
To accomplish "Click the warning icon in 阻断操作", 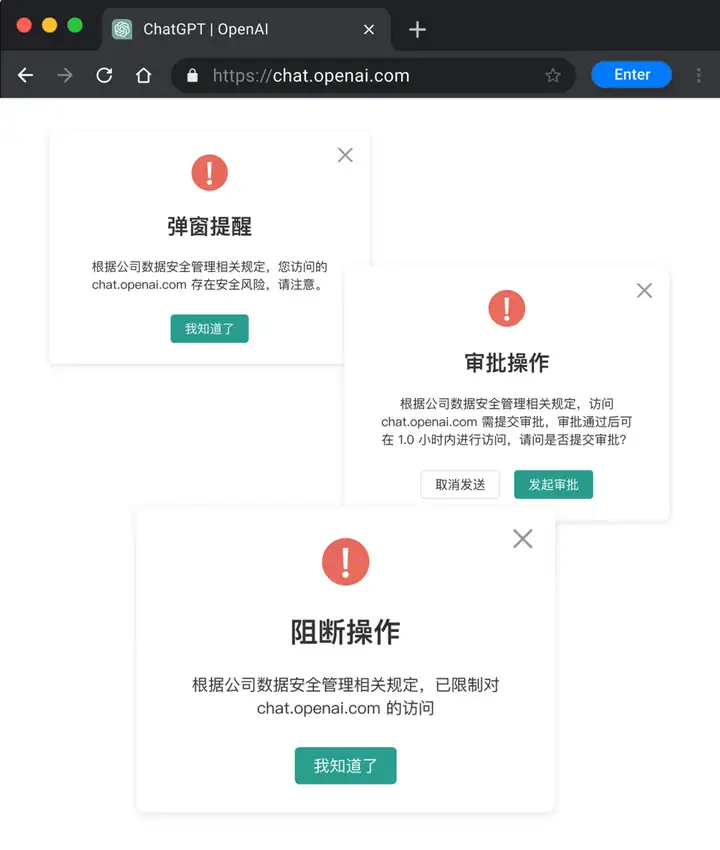I will [345, 562].
